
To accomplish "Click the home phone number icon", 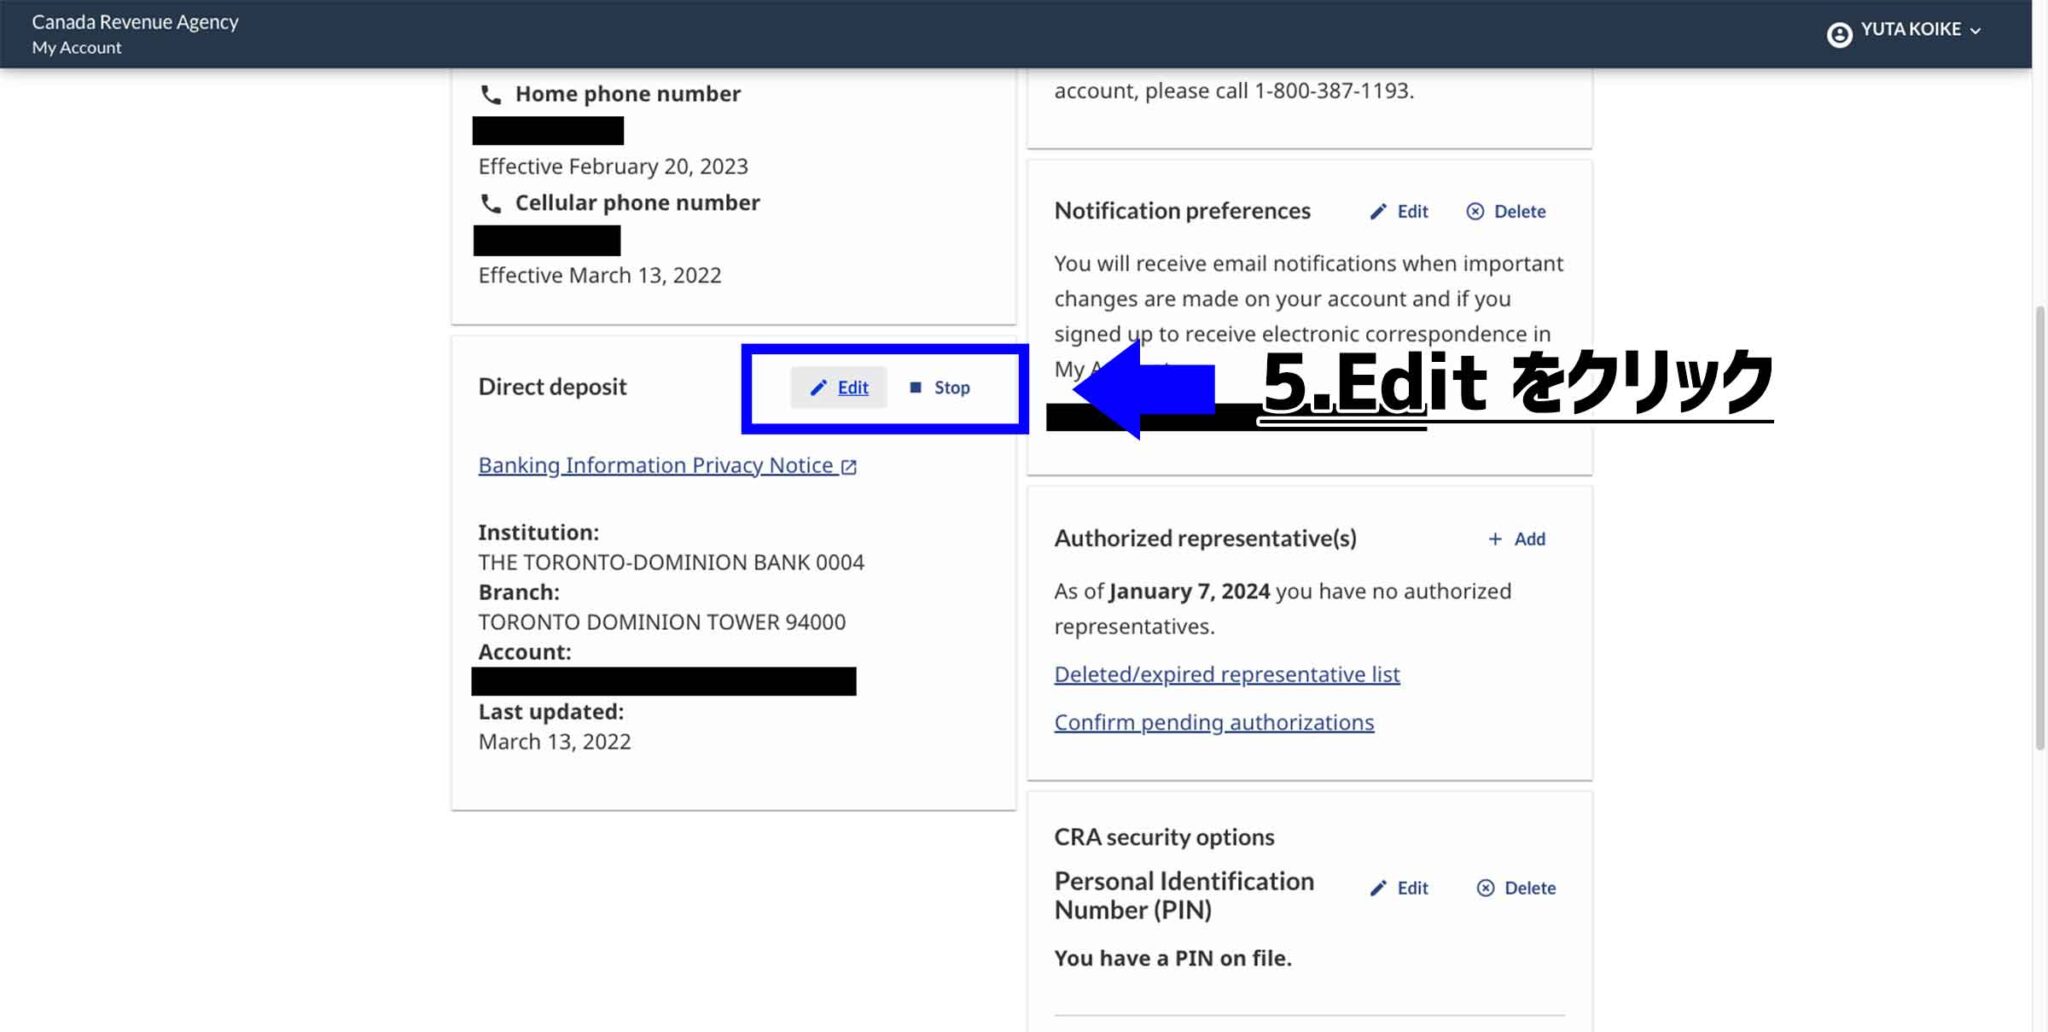I will pyautogui.click(x=490, y=93).
